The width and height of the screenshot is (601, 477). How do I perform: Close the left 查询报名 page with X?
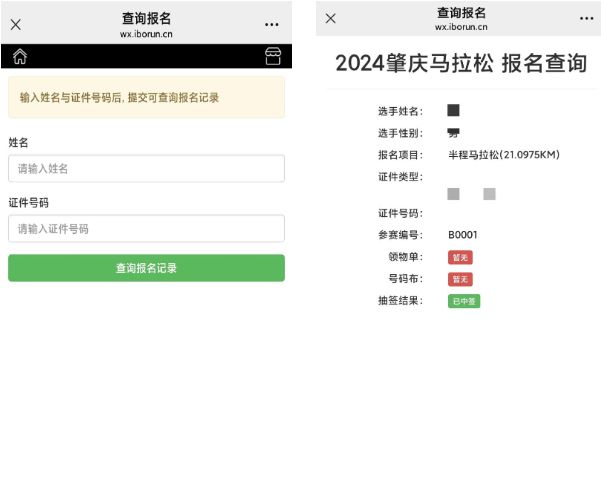(16, 25)
